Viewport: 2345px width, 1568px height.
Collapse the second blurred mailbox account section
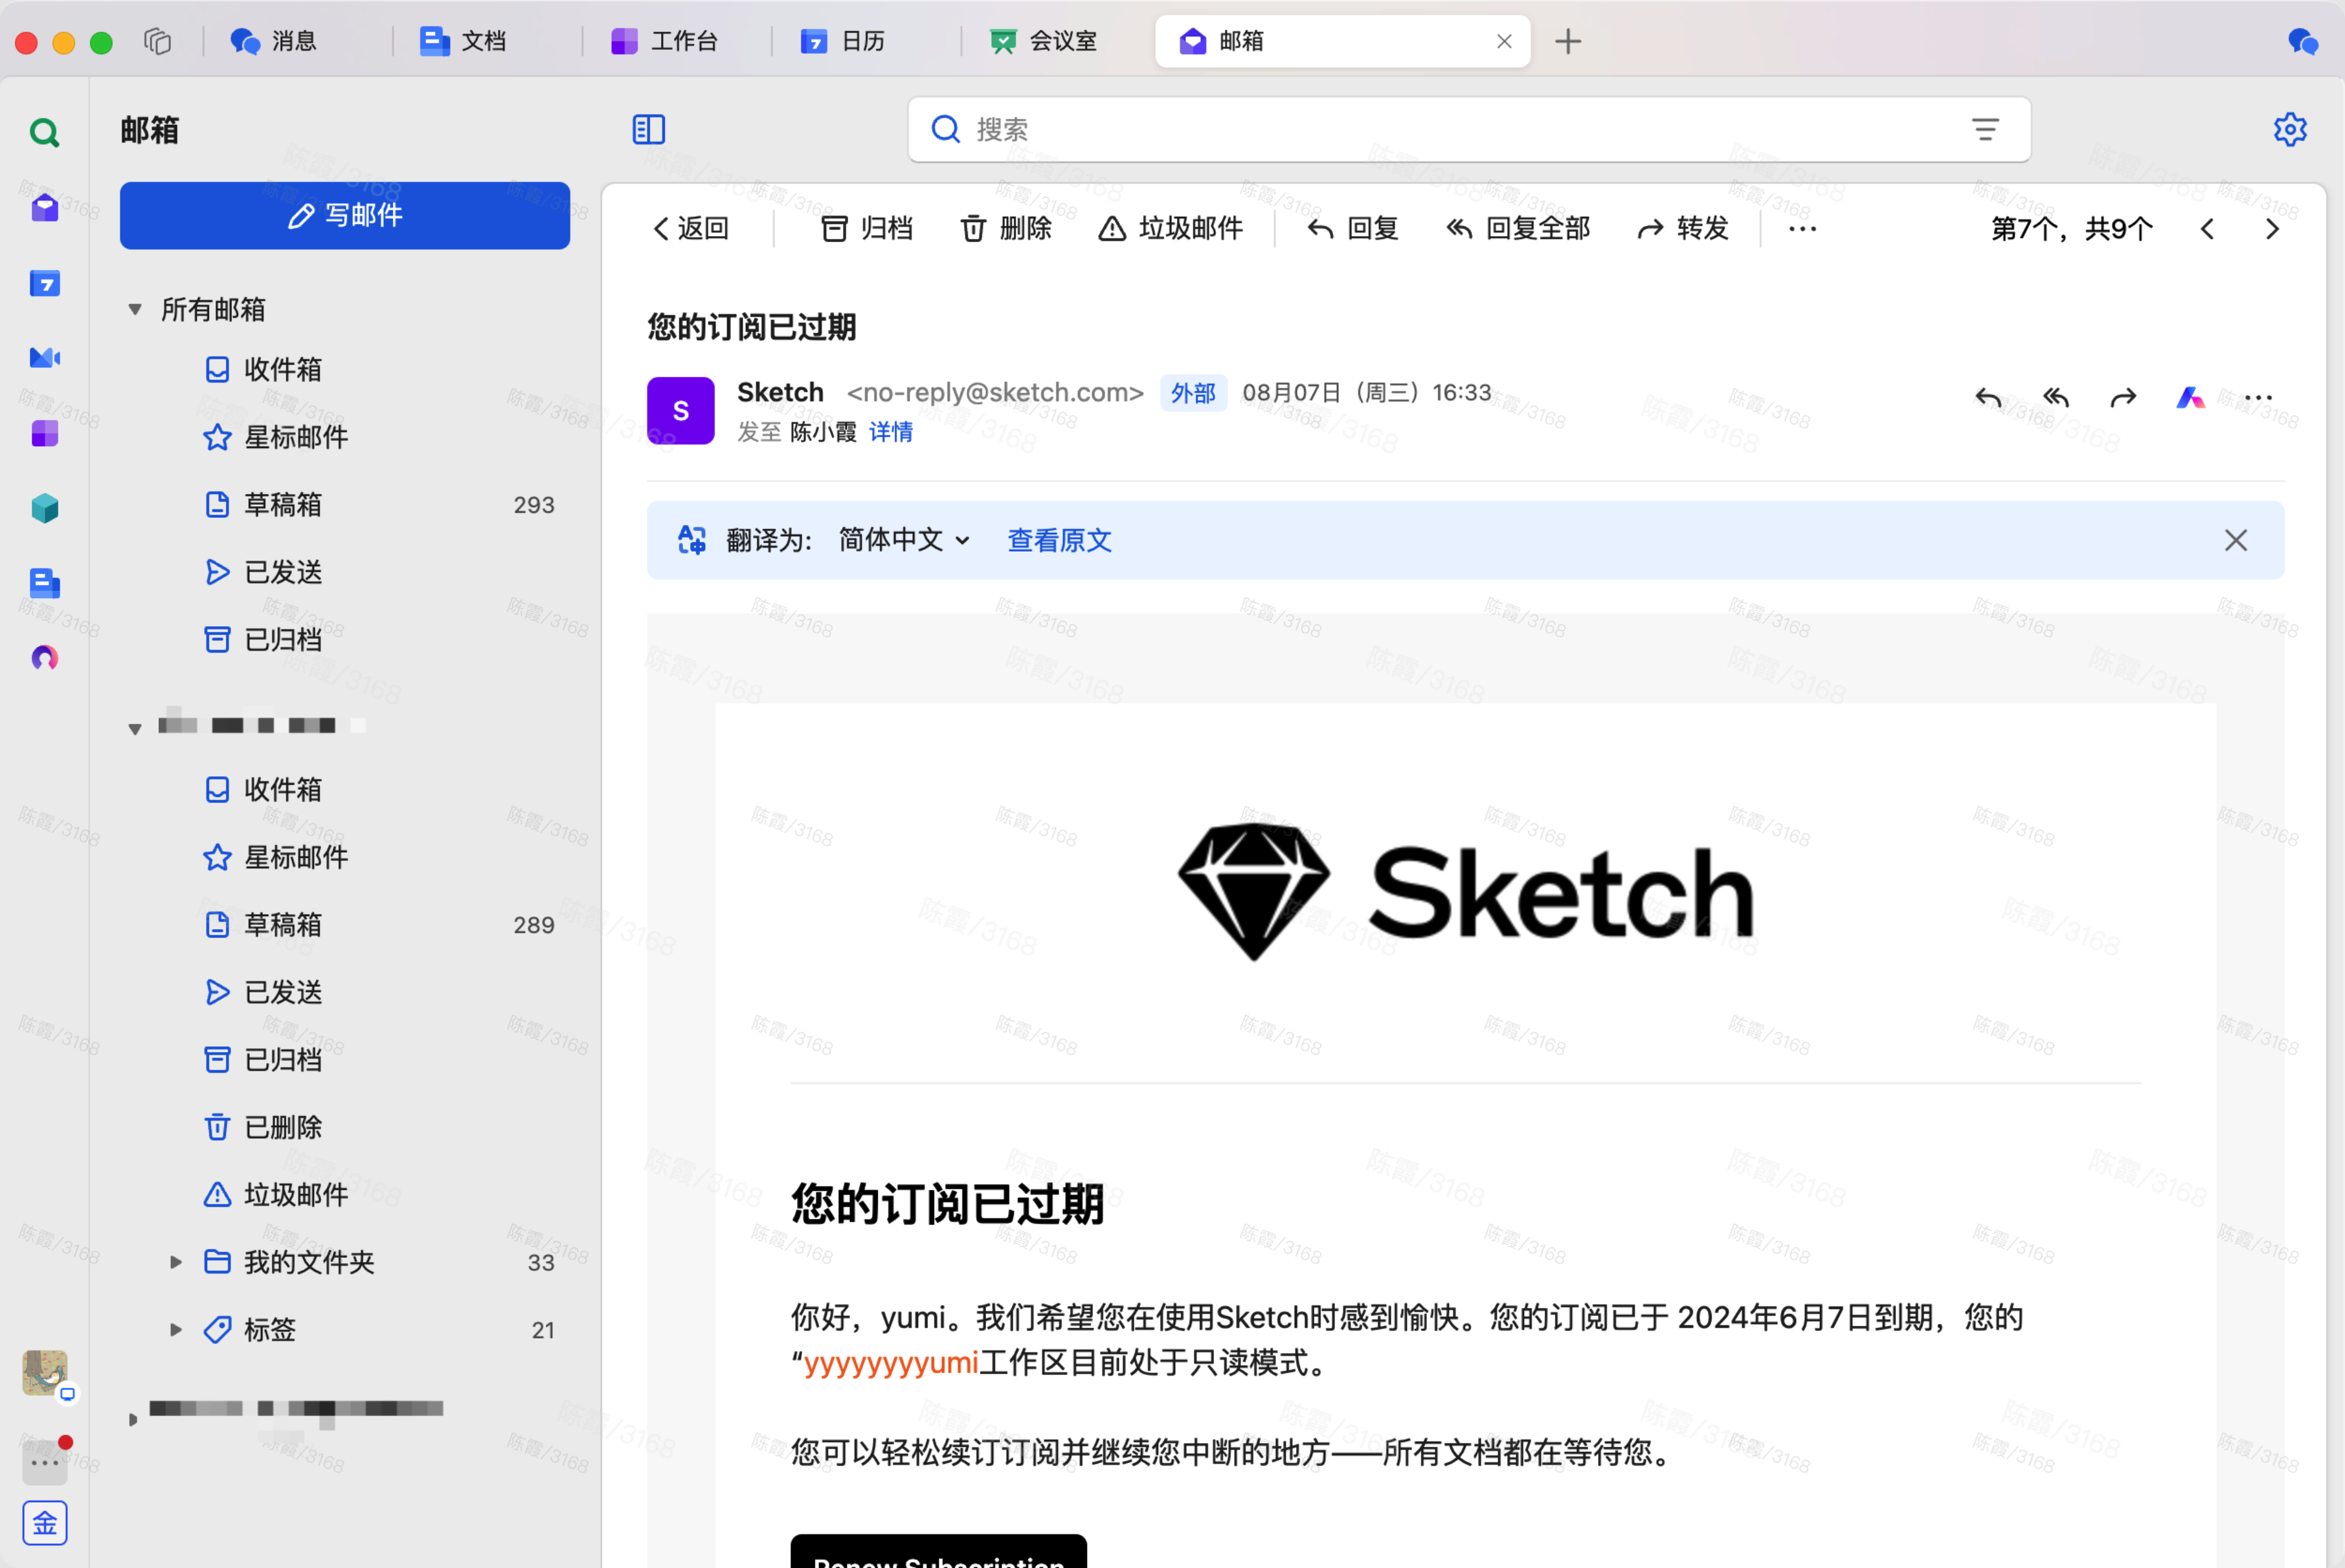click(134, 729)
